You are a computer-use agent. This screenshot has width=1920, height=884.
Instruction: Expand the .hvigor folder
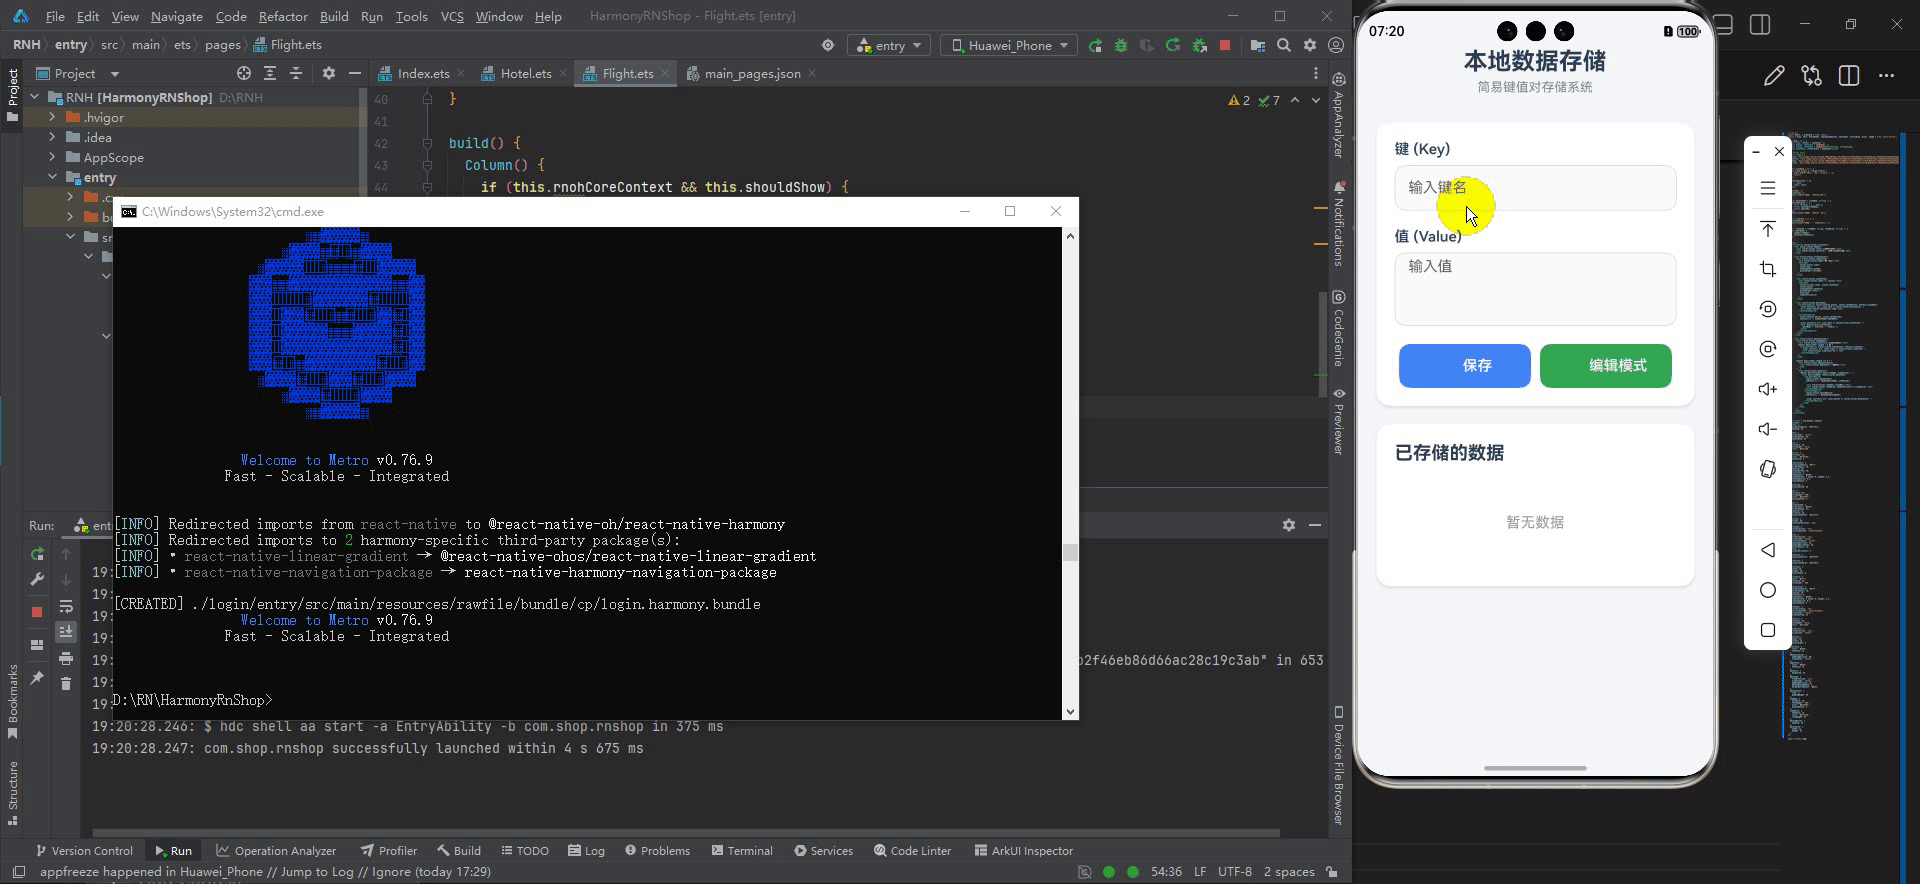pyautogui.click(x=52, y=117)
